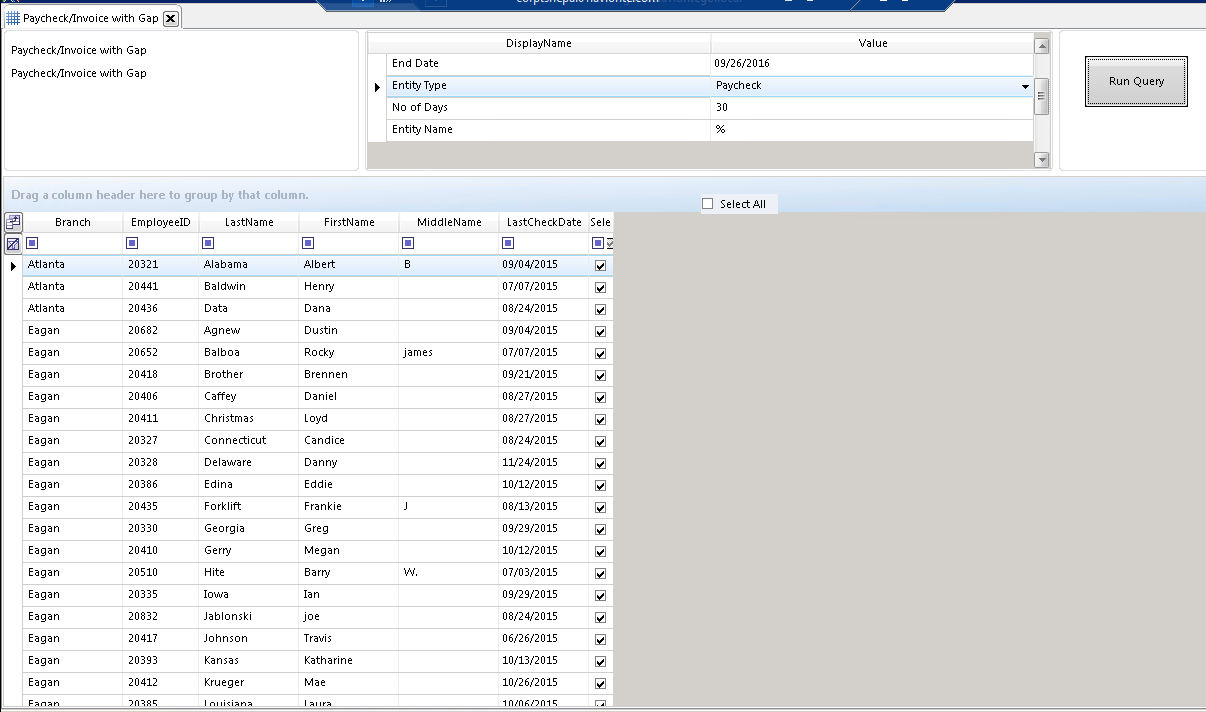This screenshot has width=1206, height=712.
Task: Uncheck the Select box for Data Dana
Action: pyautogui.click(x=600, y=310)
